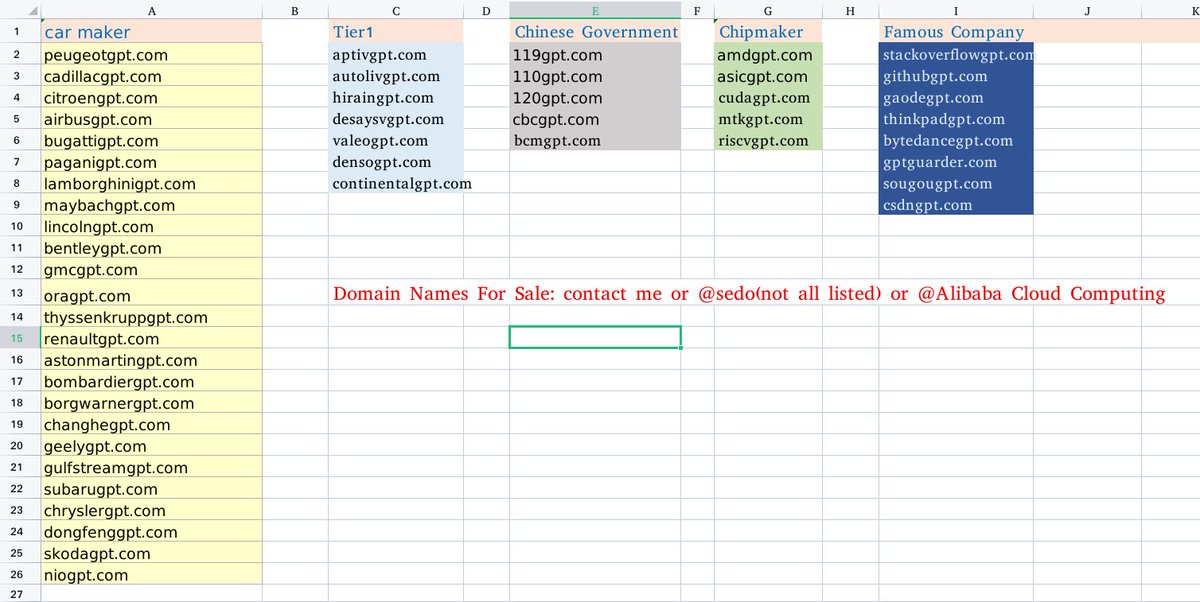1200x602 pixels.
Task: Select cell chryslergpt.com
Action: [x=151, y=511]
